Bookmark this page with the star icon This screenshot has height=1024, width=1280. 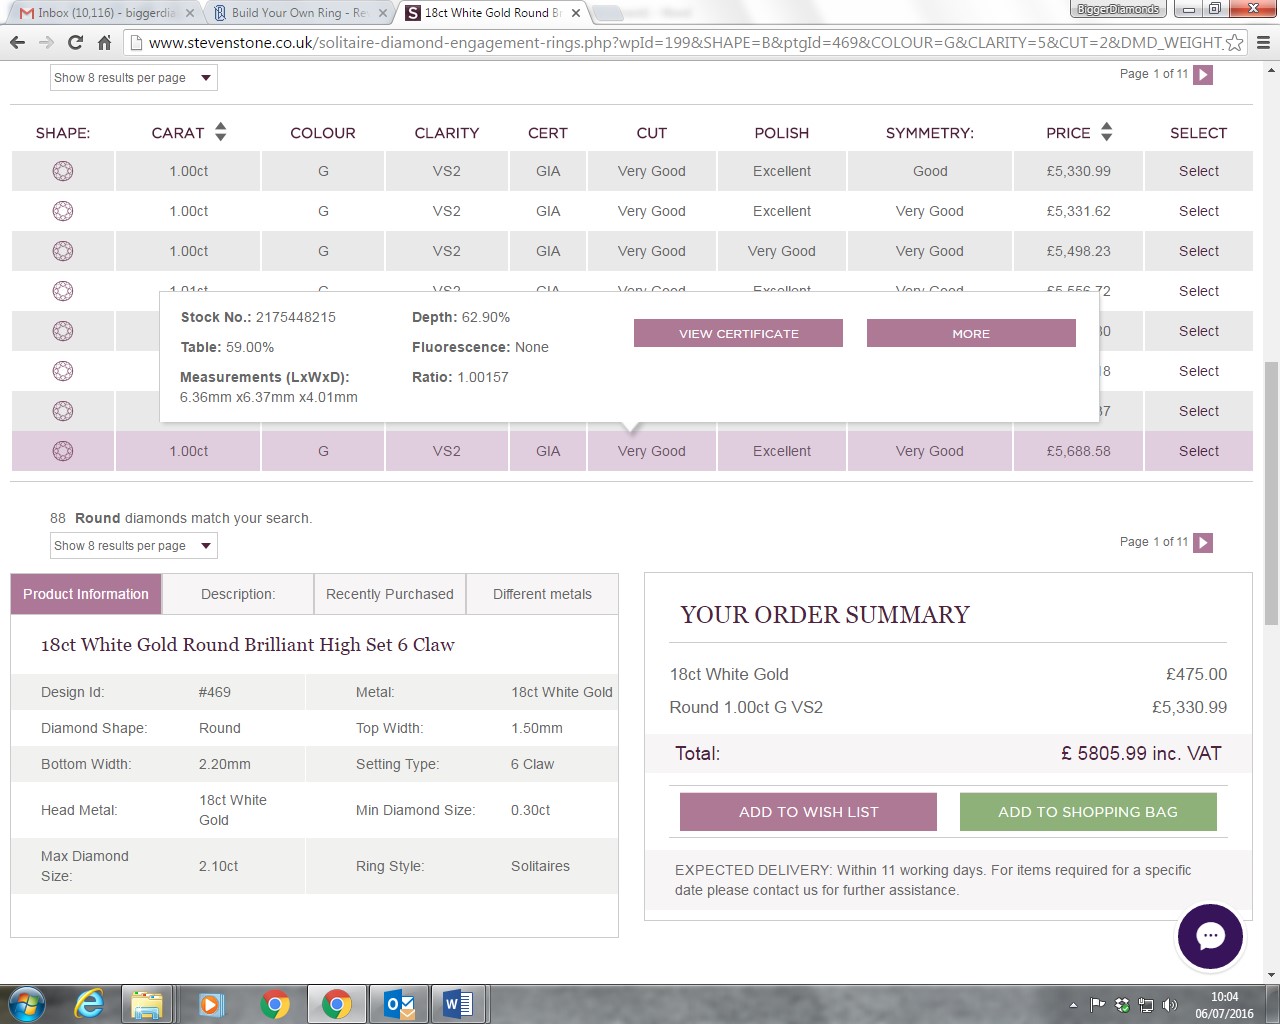1235,42
